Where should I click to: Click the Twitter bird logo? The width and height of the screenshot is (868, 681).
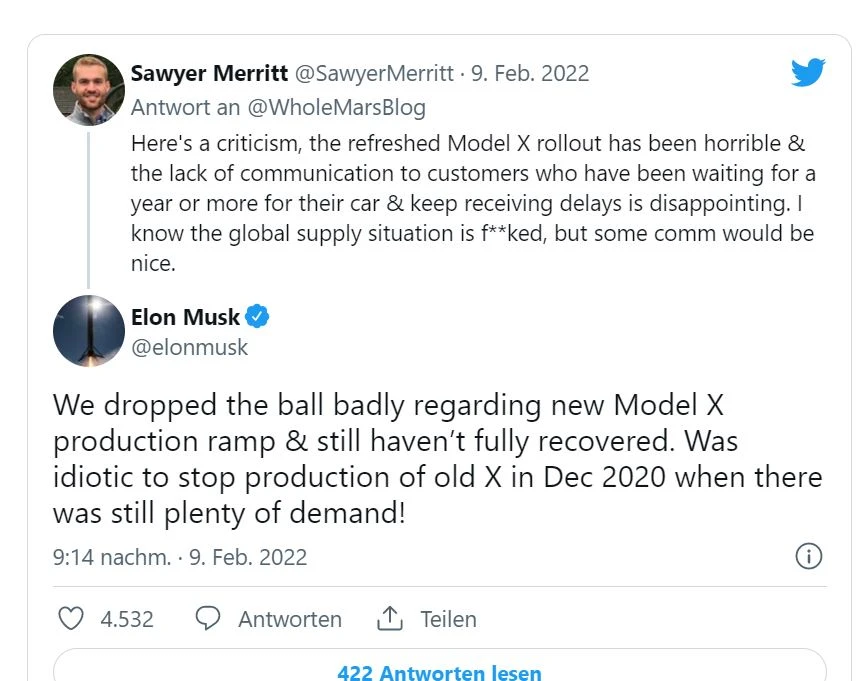click(x=807, y=73)
